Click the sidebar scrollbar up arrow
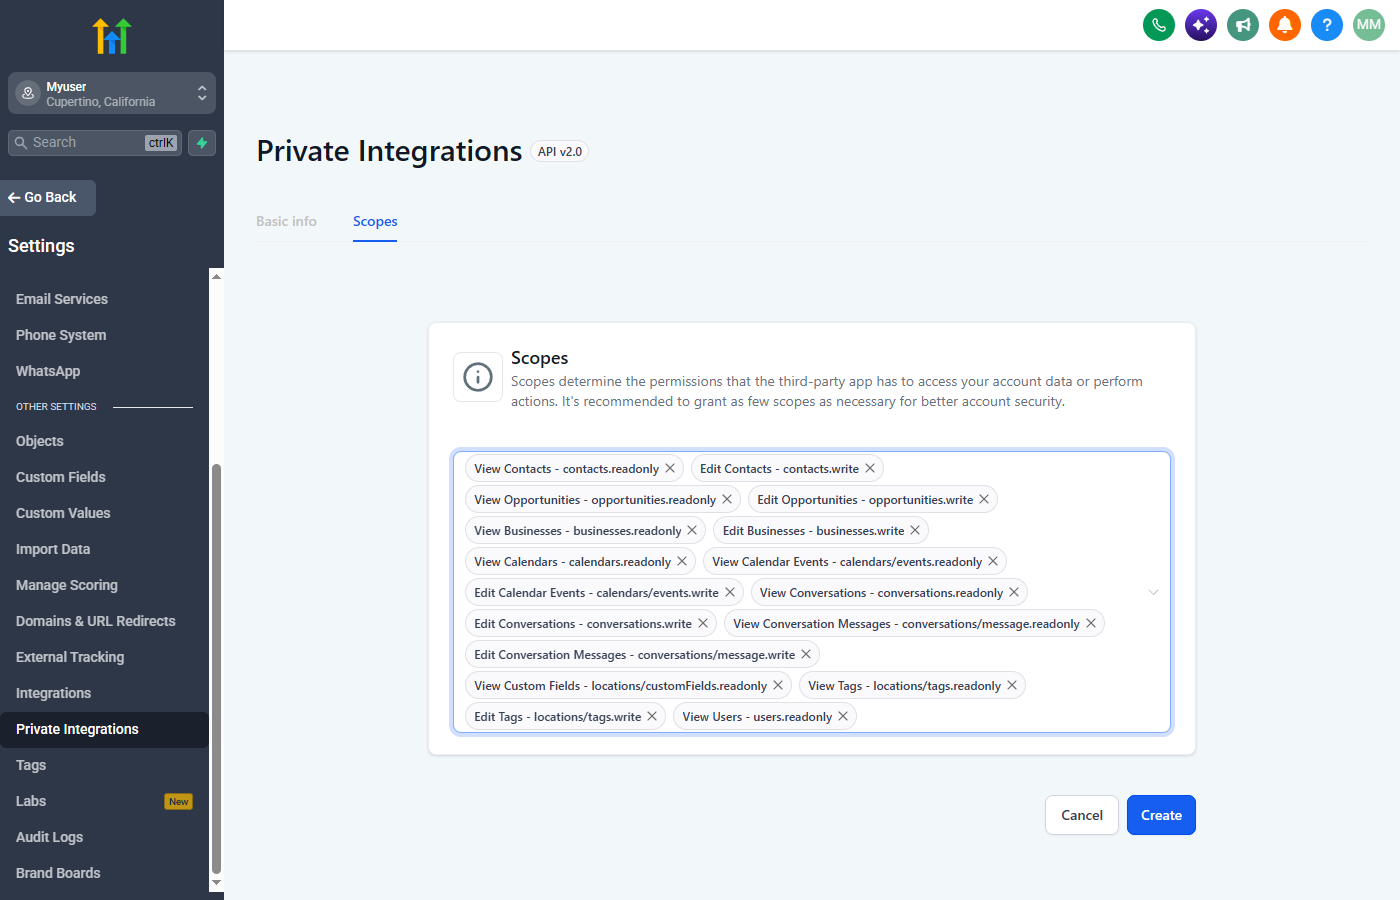Image resolution: width=1400 pixels, height=900 pixels. coord(216,276)
